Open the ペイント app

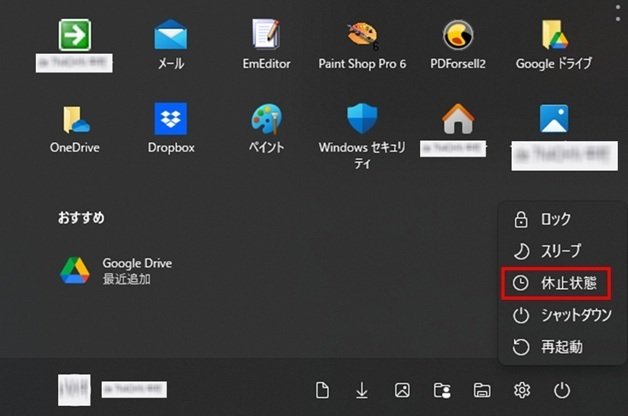coord(266,129)
